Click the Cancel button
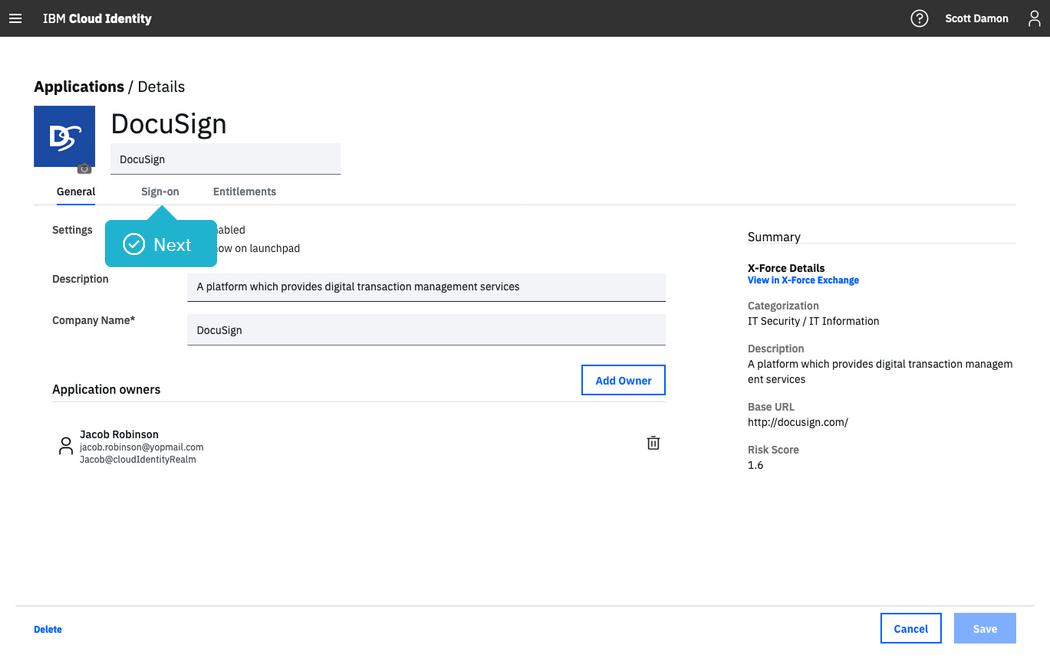 [x=911, y=628]
